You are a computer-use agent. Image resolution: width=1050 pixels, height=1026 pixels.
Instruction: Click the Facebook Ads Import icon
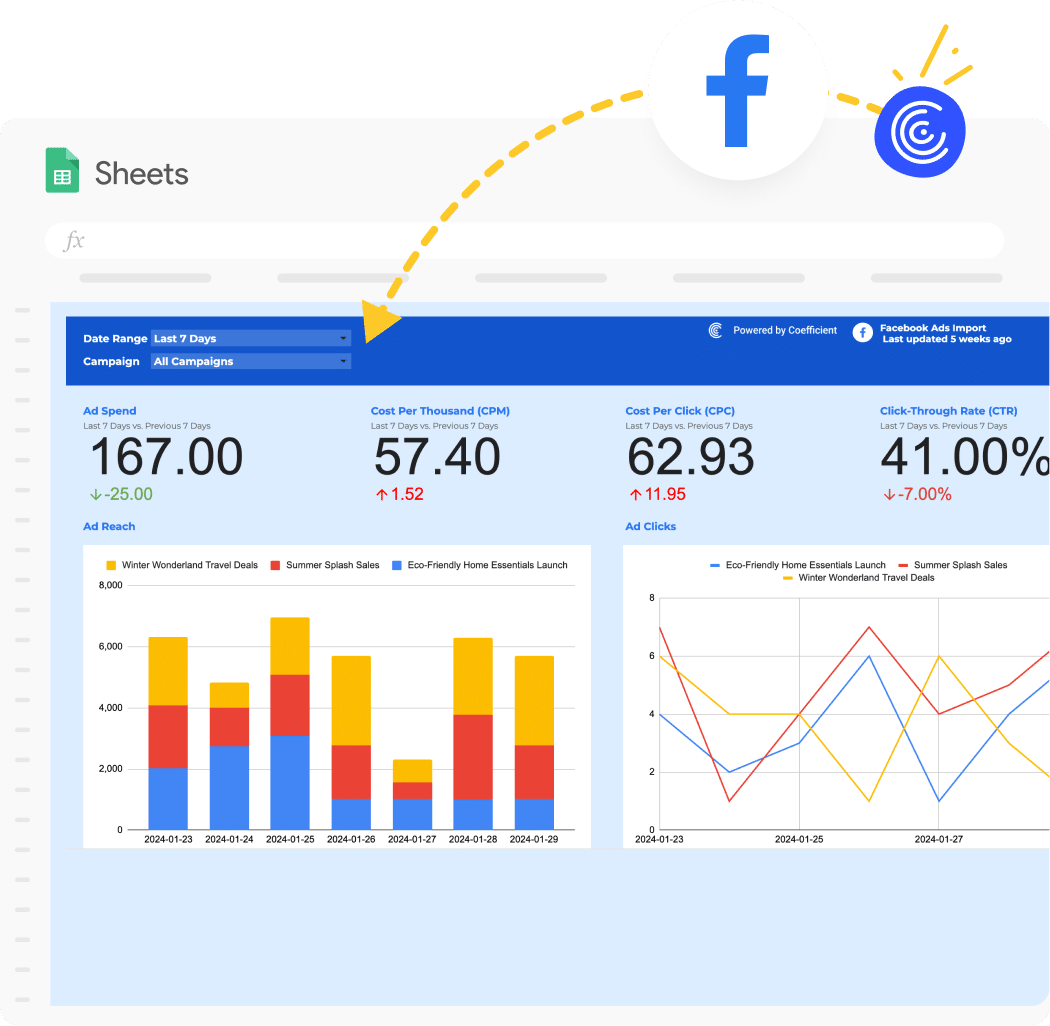coord(862,332)
